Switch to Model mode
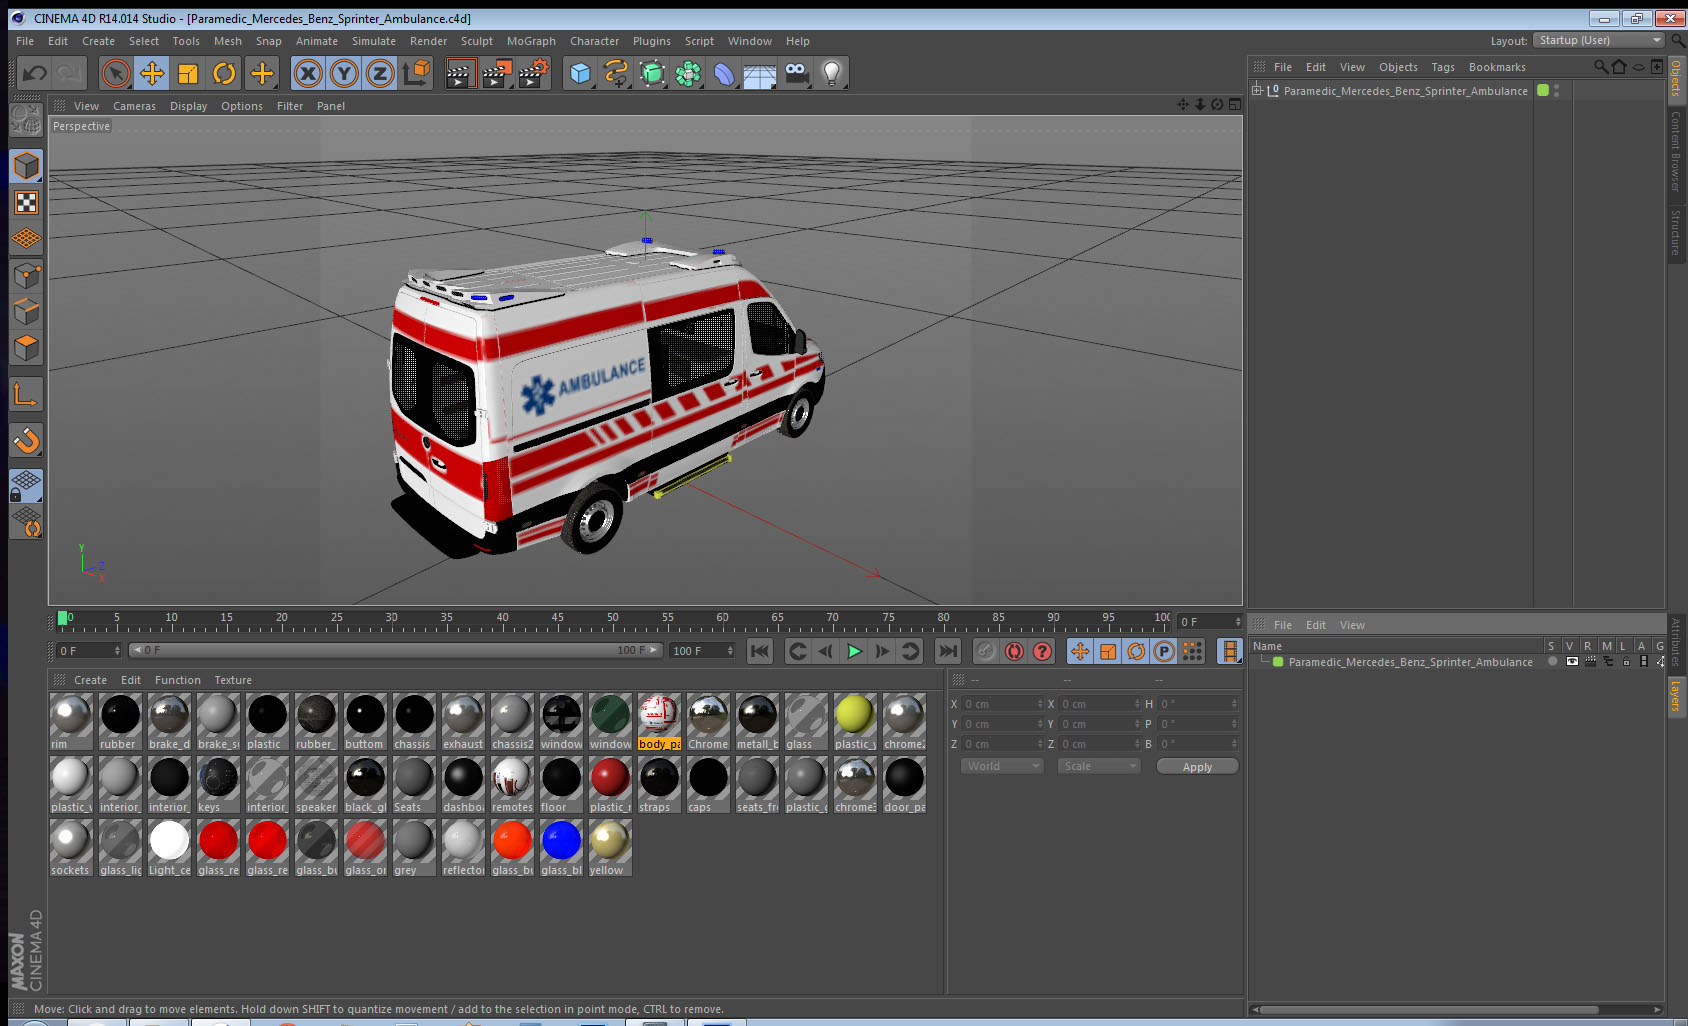The height and width of the screenshot is (1026, 1688). click(x=26, y=166)
